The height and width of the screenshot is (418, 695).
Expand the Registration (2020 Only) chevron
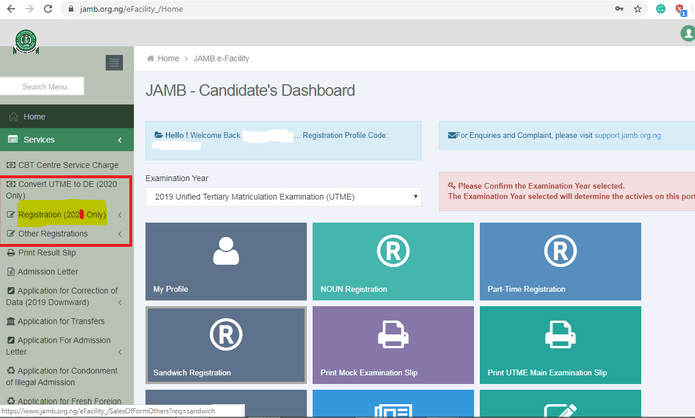(120, 215)
